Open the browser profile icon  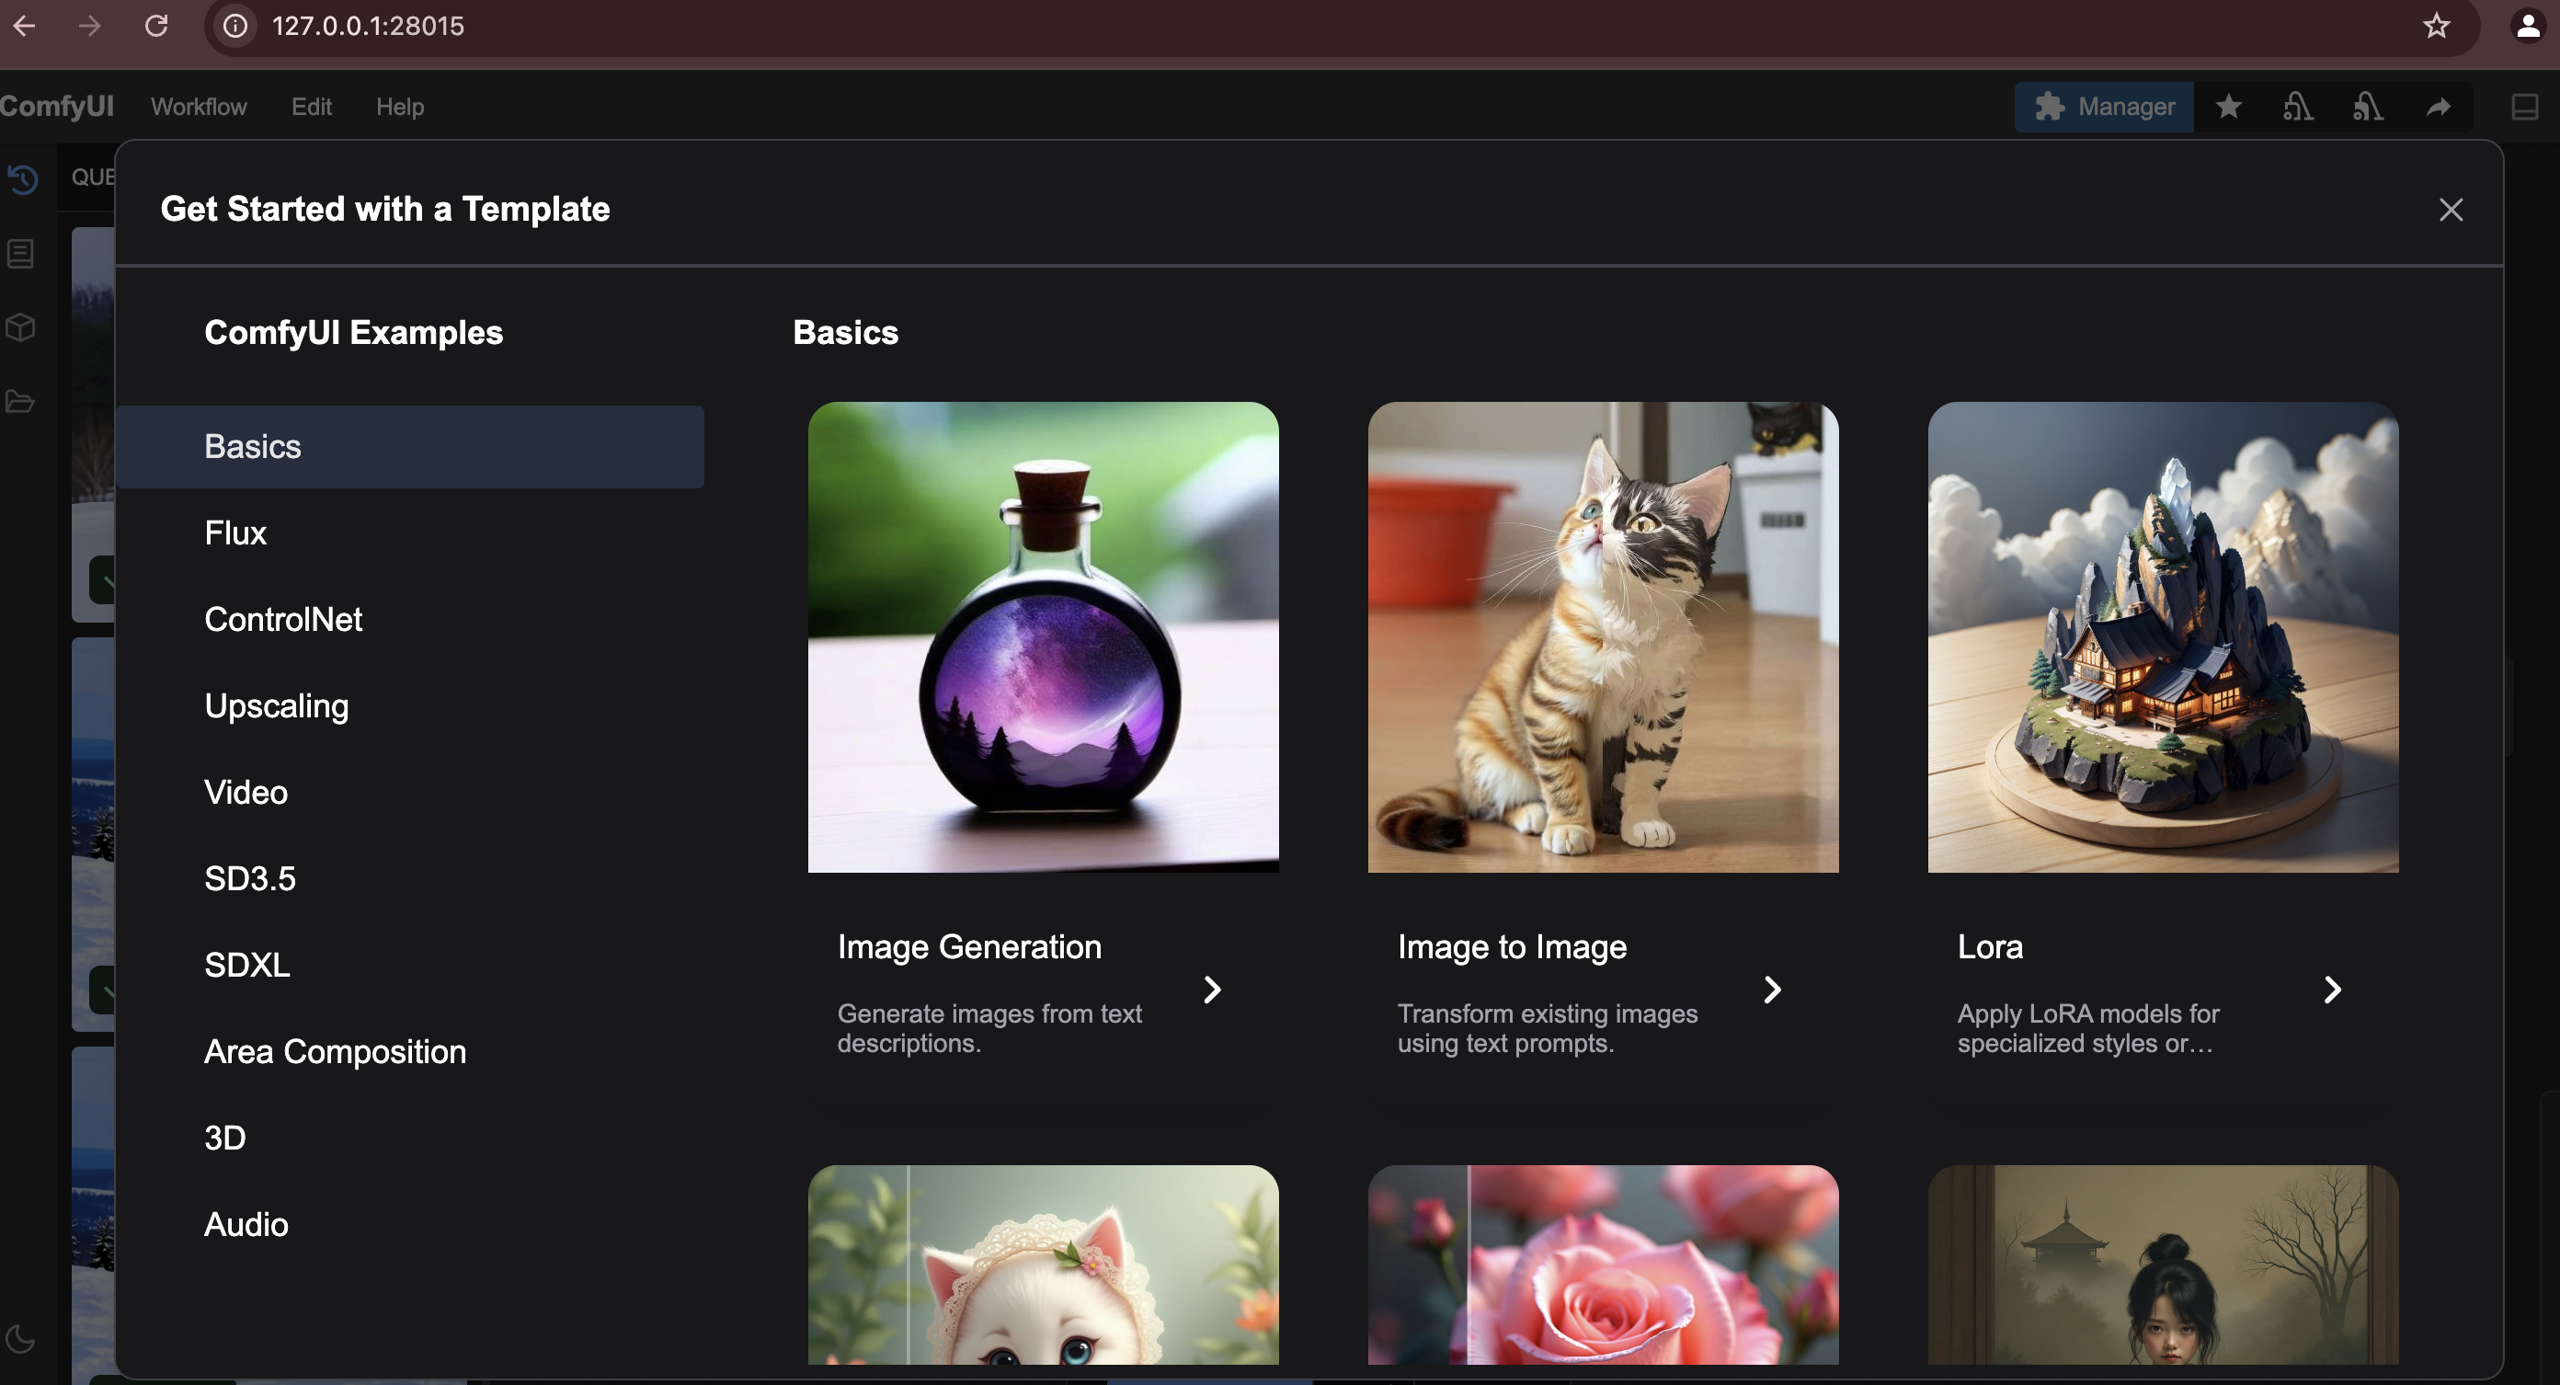coord(2528,26)
